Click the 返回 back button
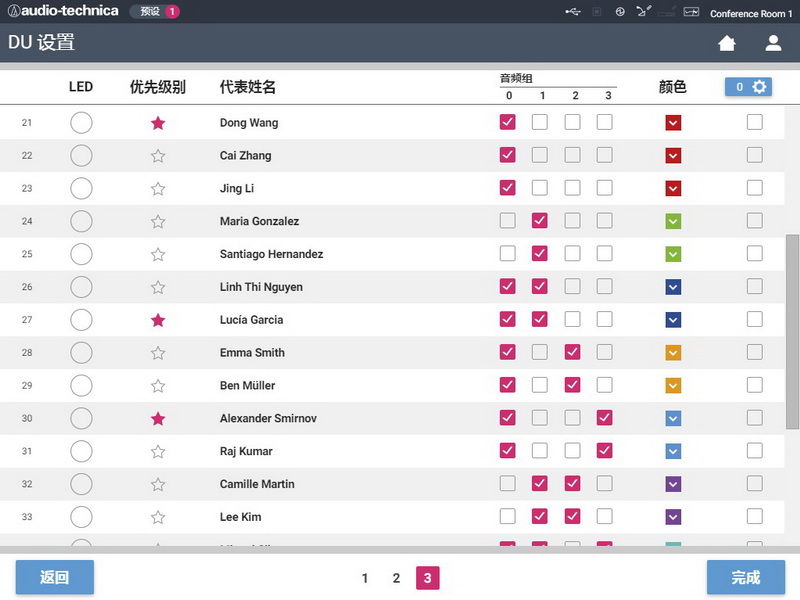The height and width of the screenshot is (600, 800). pos(54,578)
